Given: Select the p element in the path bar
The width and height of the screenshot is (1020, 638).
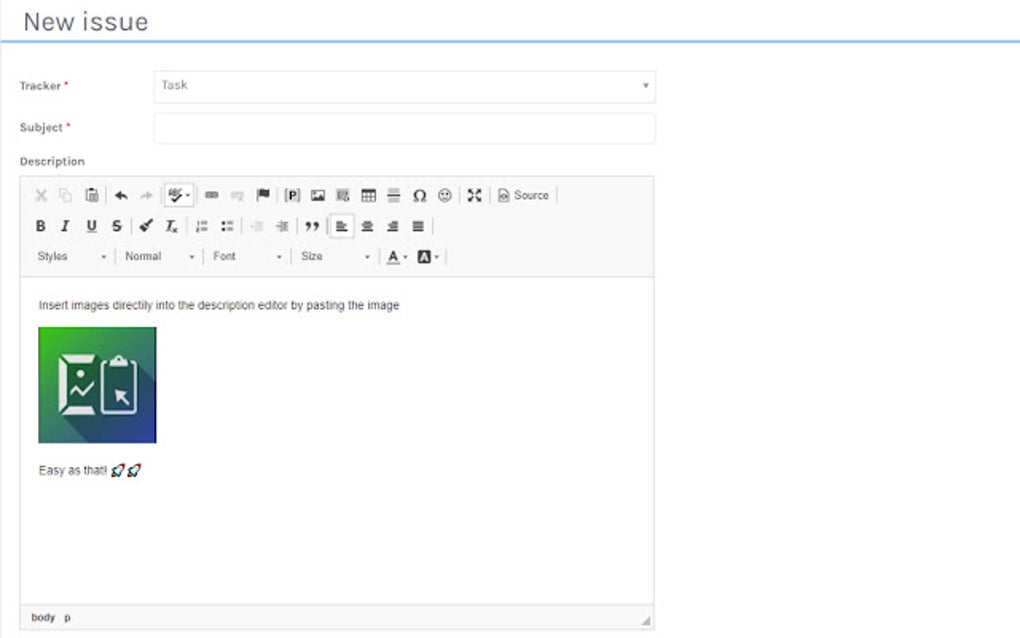Looking at the screenshot, I should click(x=67, y=618).
